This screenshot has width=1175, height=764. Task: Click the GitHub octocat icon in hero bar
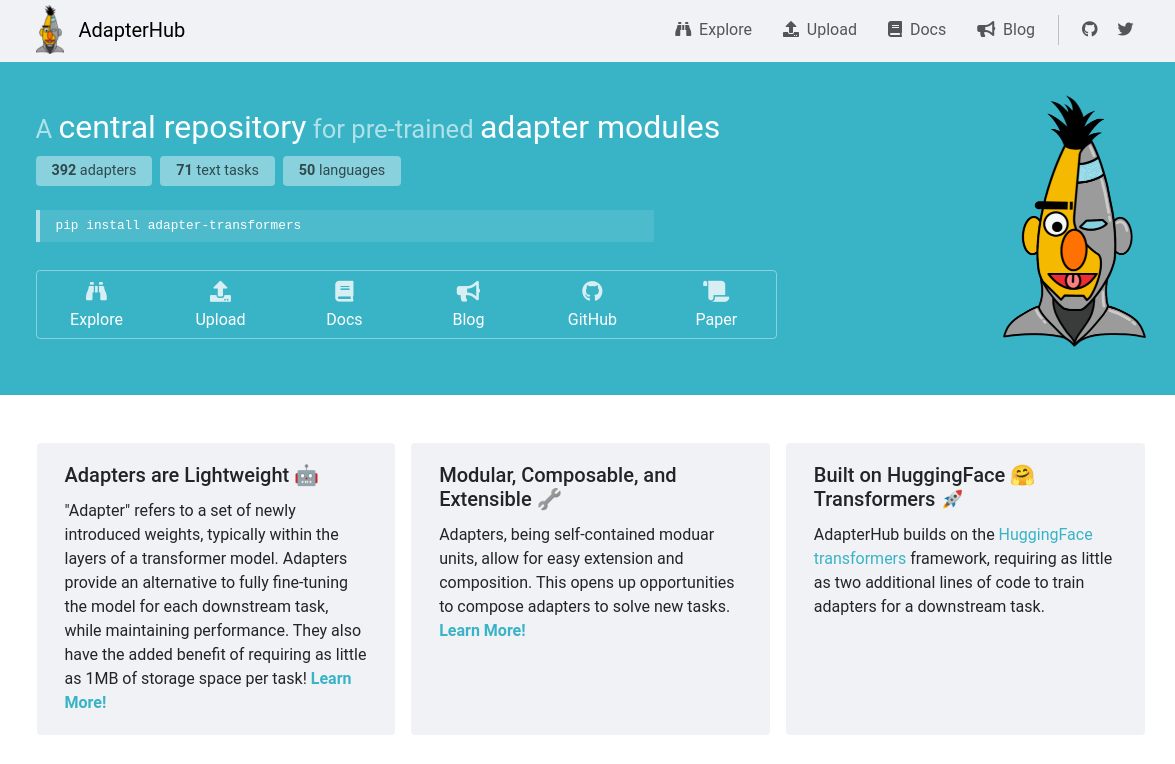click(x=592, y=291)
